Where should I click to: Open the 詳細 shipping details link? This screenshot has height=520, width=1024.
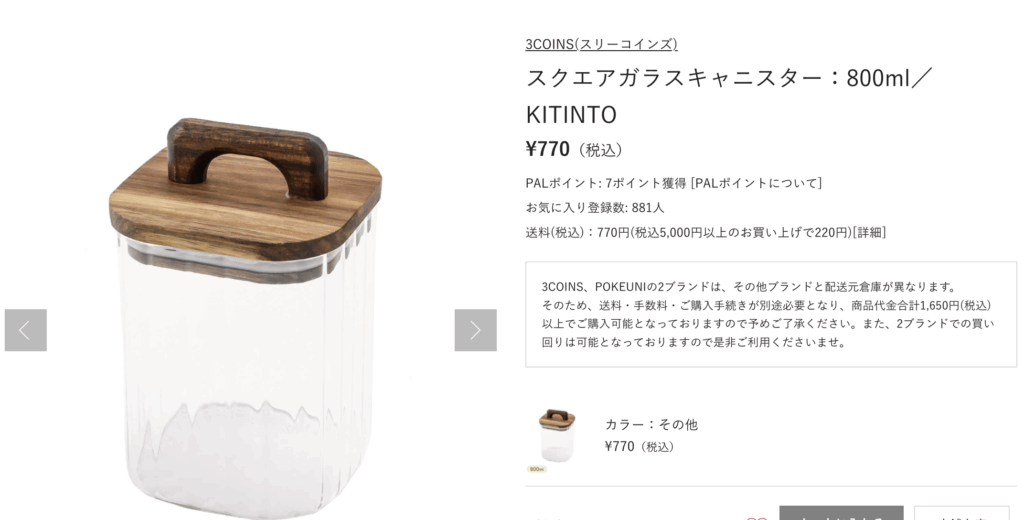869,232
